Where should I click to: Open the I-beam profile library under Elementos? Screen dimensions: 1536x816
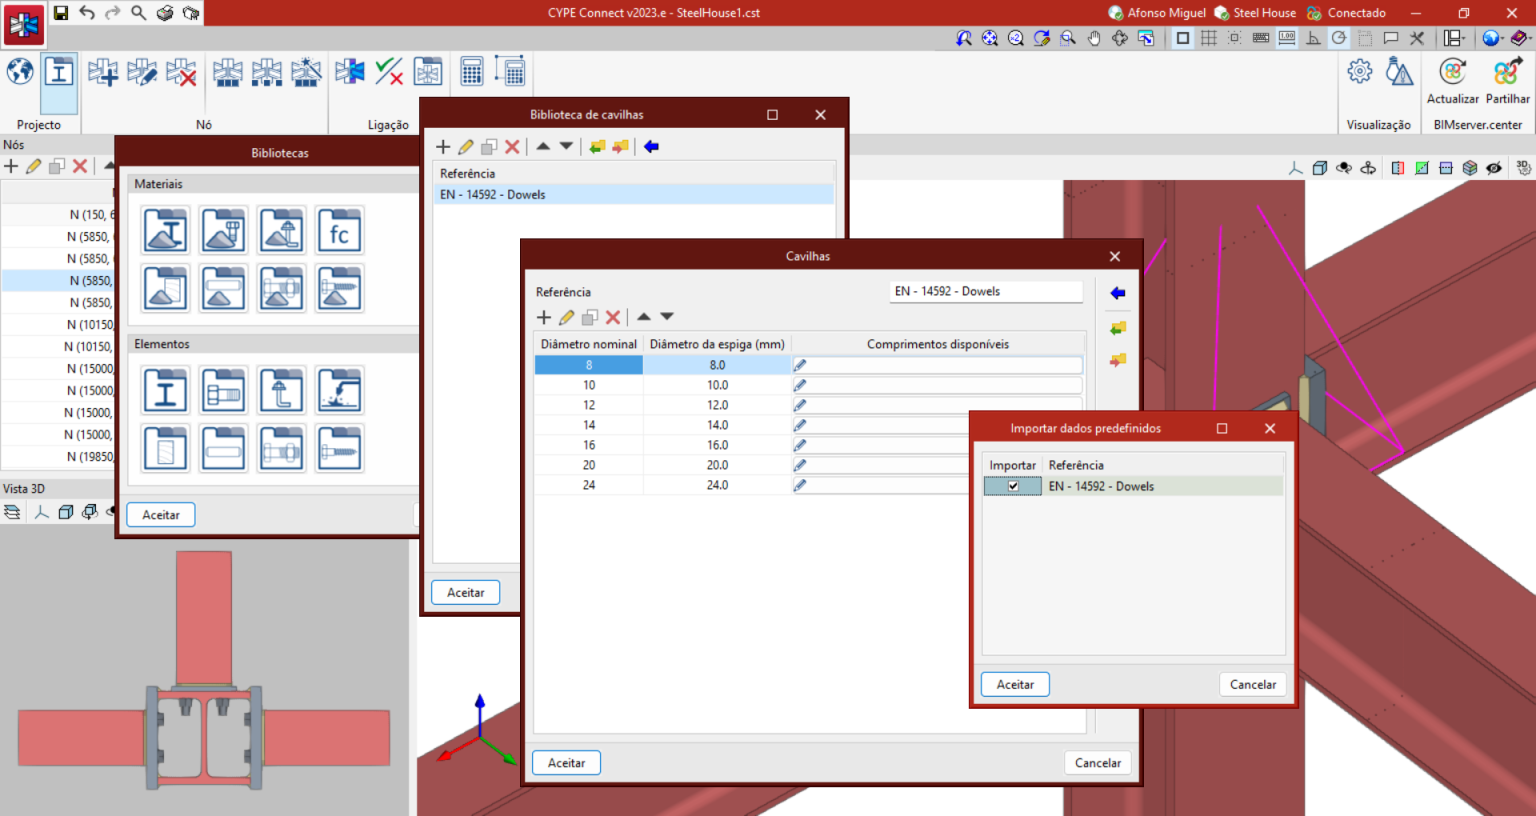(165, 390)
